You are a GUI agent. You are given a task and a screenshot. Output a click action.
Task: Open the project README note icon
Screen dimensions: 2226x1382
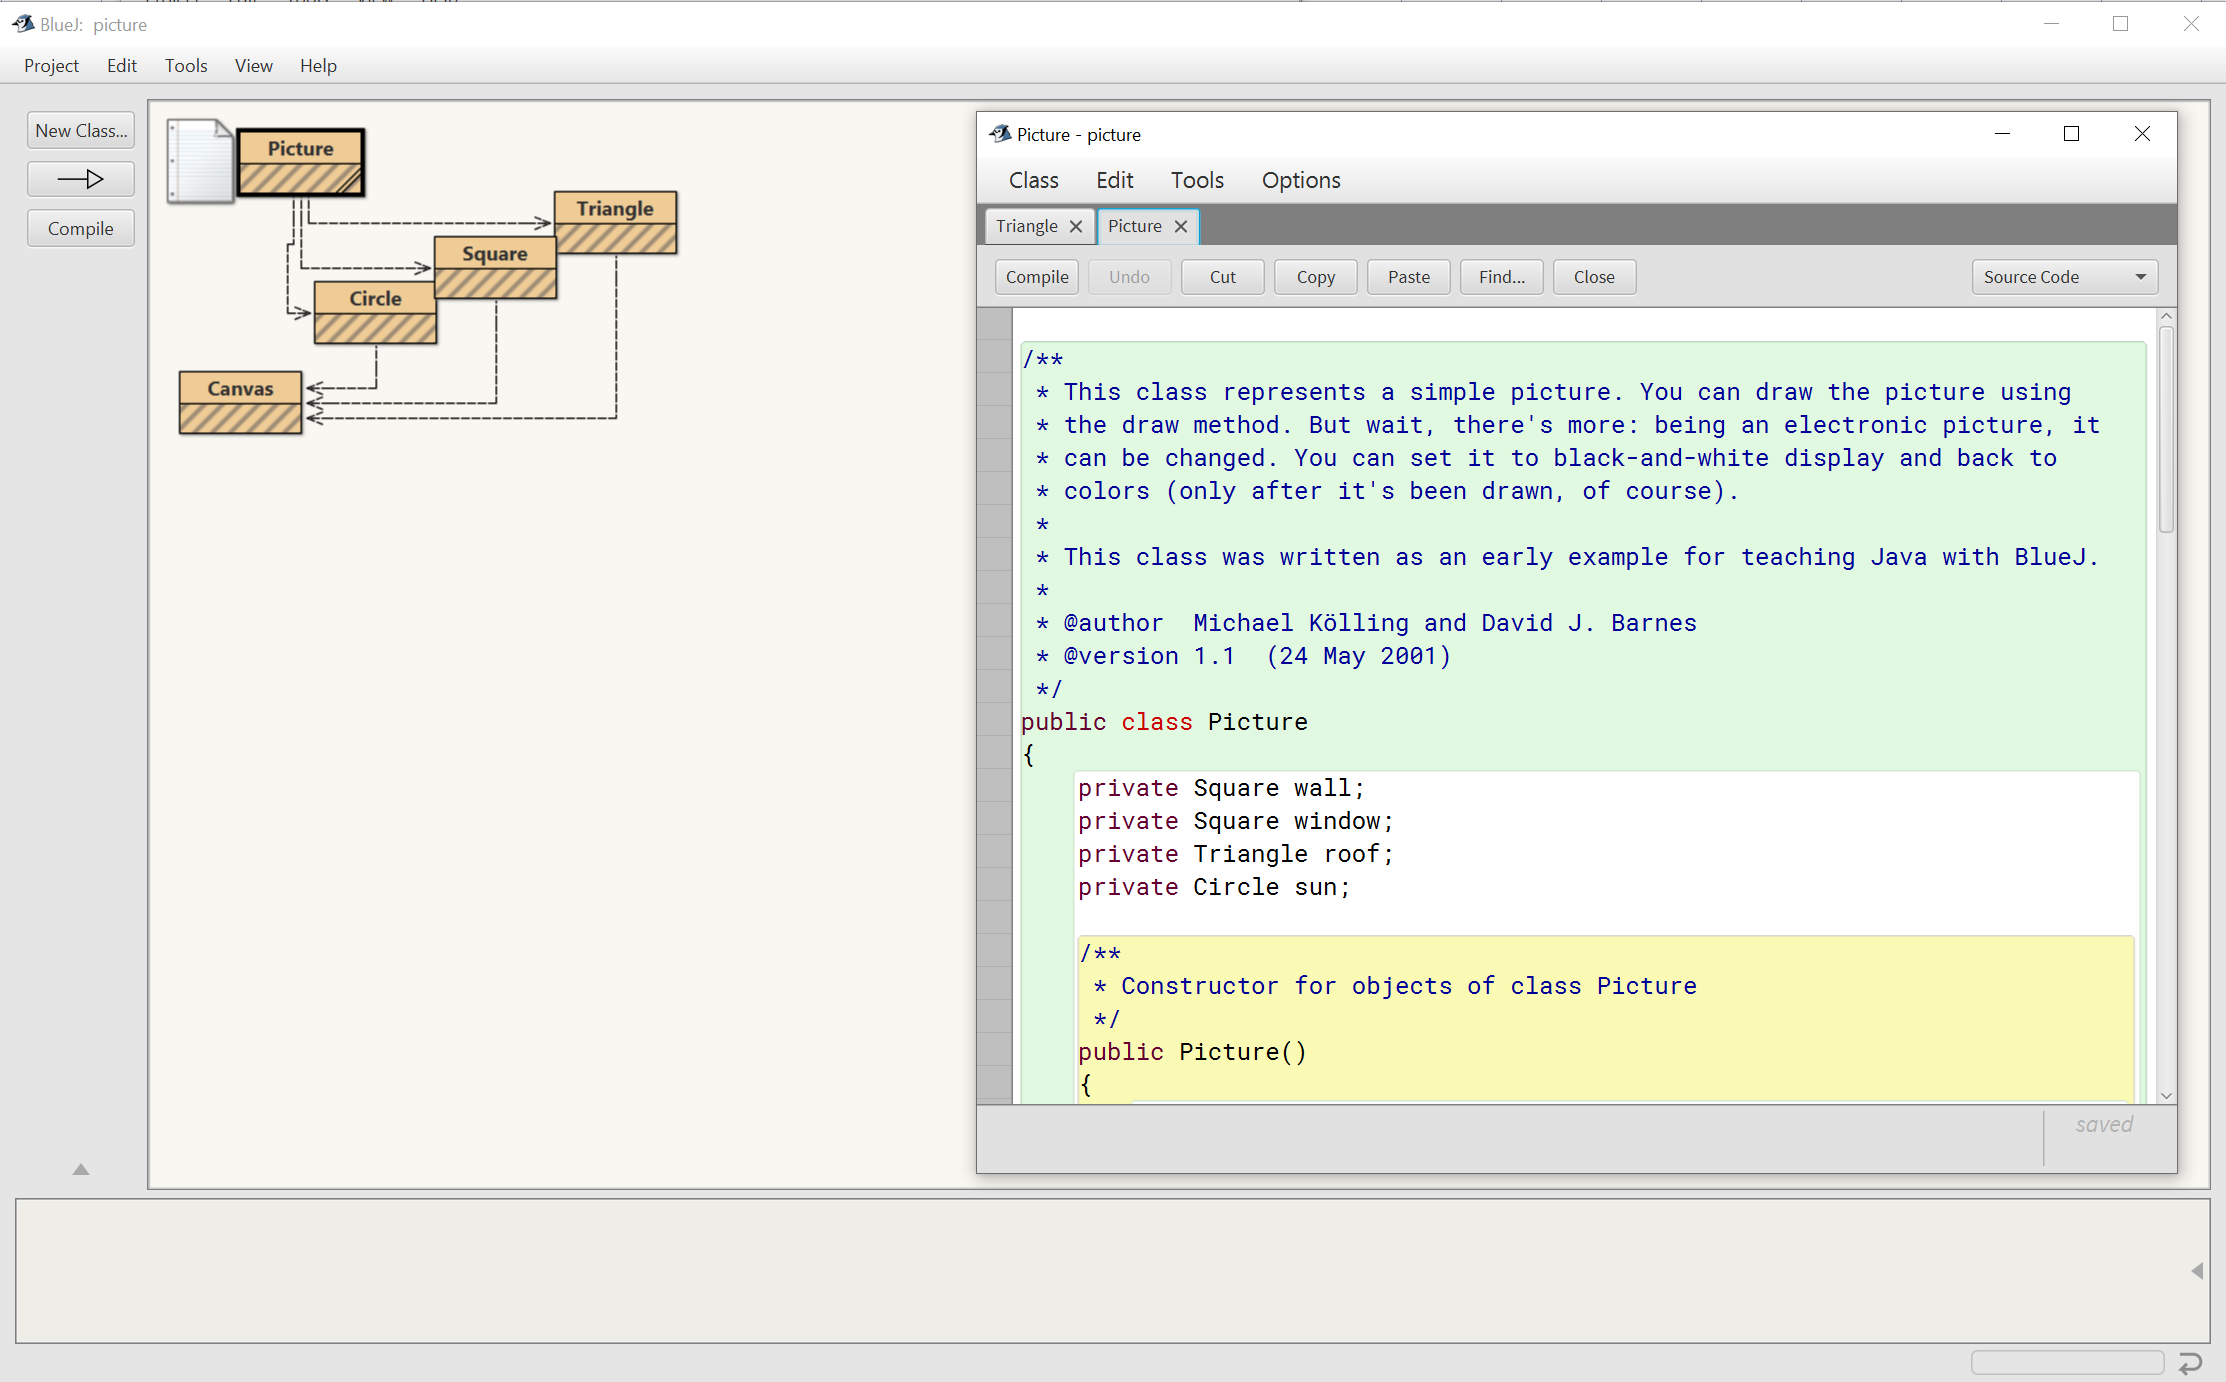(199, 160)
